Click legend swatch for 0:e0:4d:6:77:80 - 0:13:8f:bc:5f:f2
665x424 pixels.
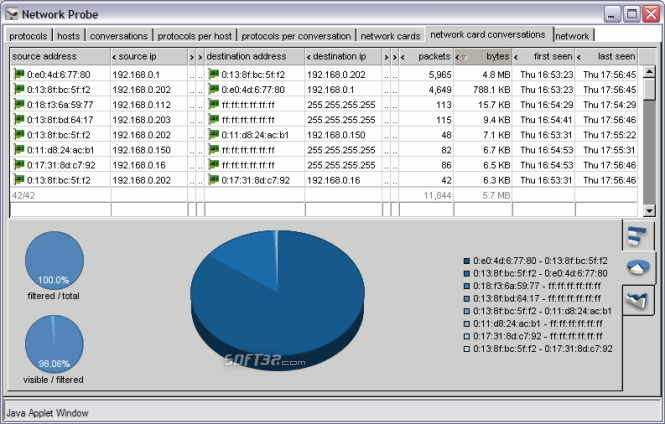[467, 261]
